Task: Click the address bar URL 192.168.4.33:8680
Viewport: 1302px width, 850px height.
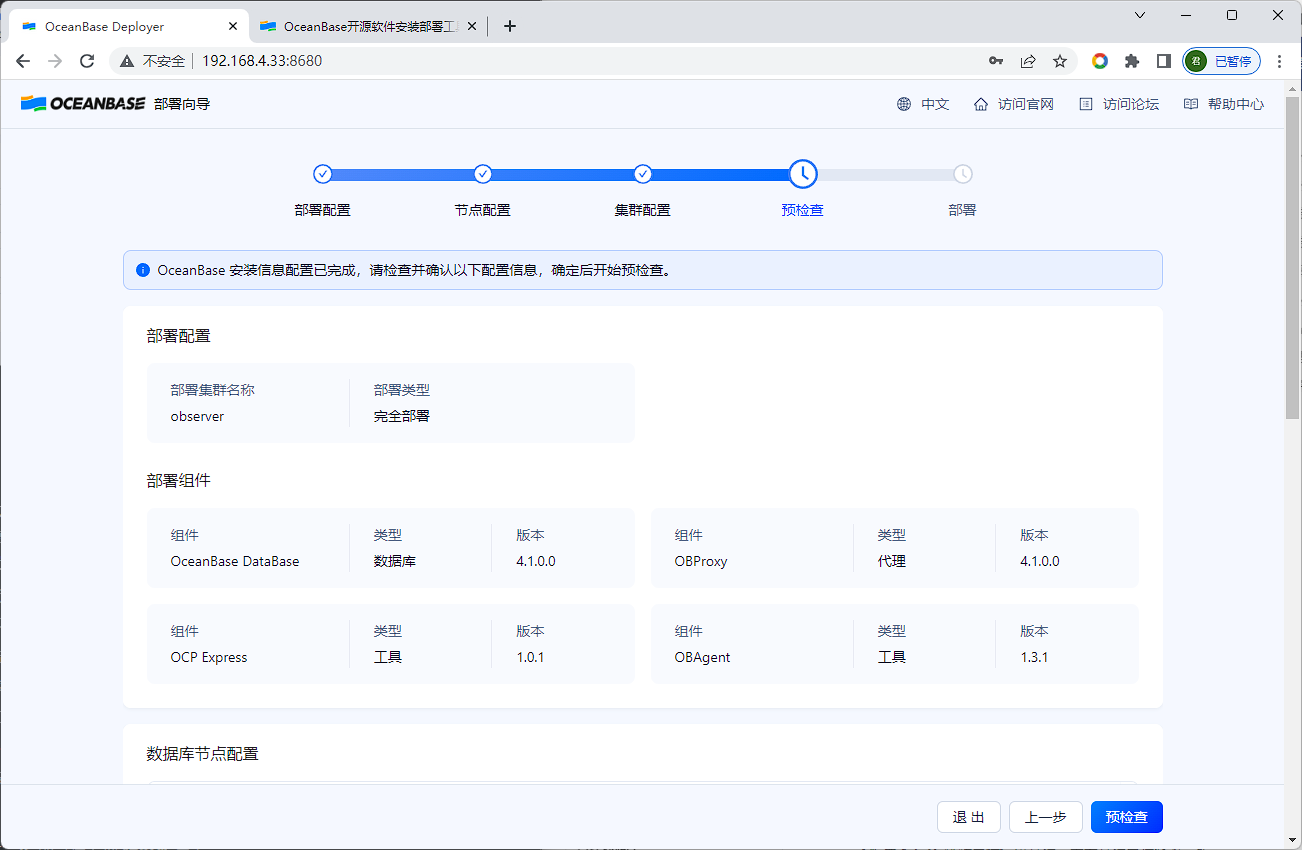Action: (x=262, y=61)
